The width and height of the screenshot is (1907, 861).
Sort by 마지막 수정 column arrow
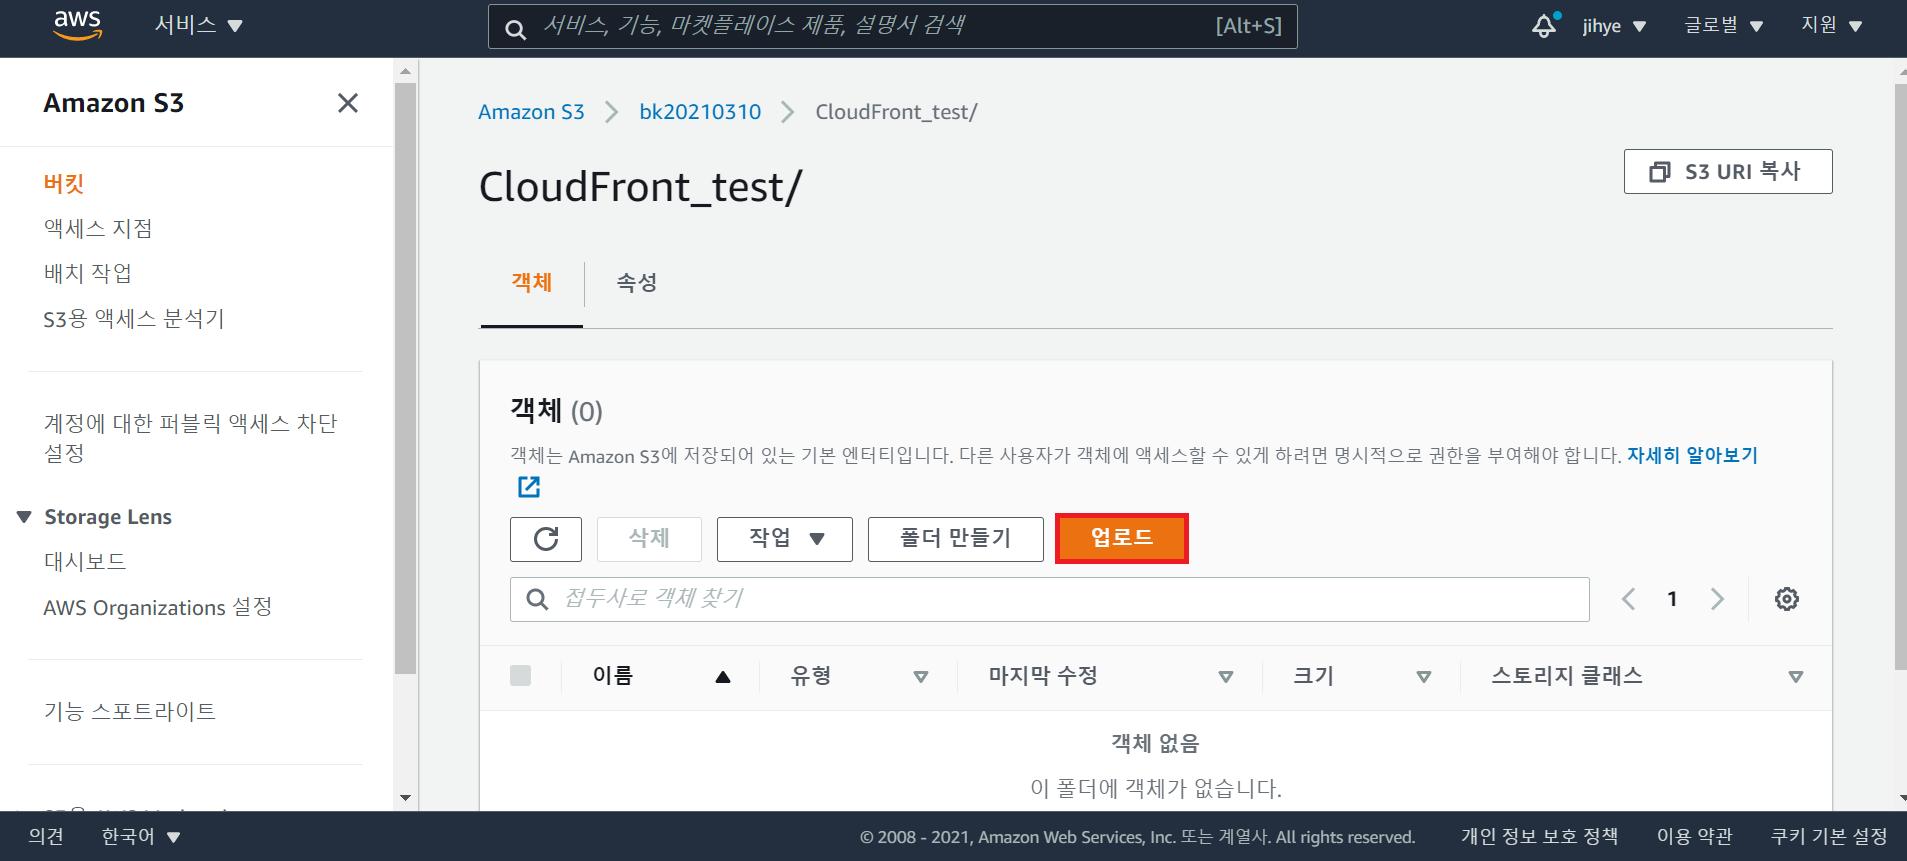(x=1226, y=677)
